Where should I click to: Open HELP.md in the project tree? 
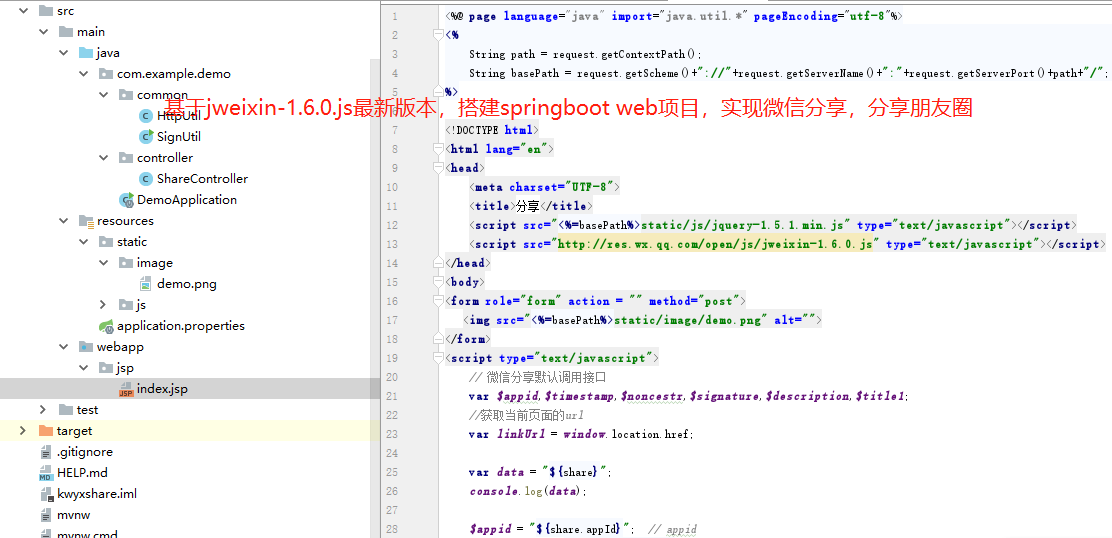(x=82, y=473)
